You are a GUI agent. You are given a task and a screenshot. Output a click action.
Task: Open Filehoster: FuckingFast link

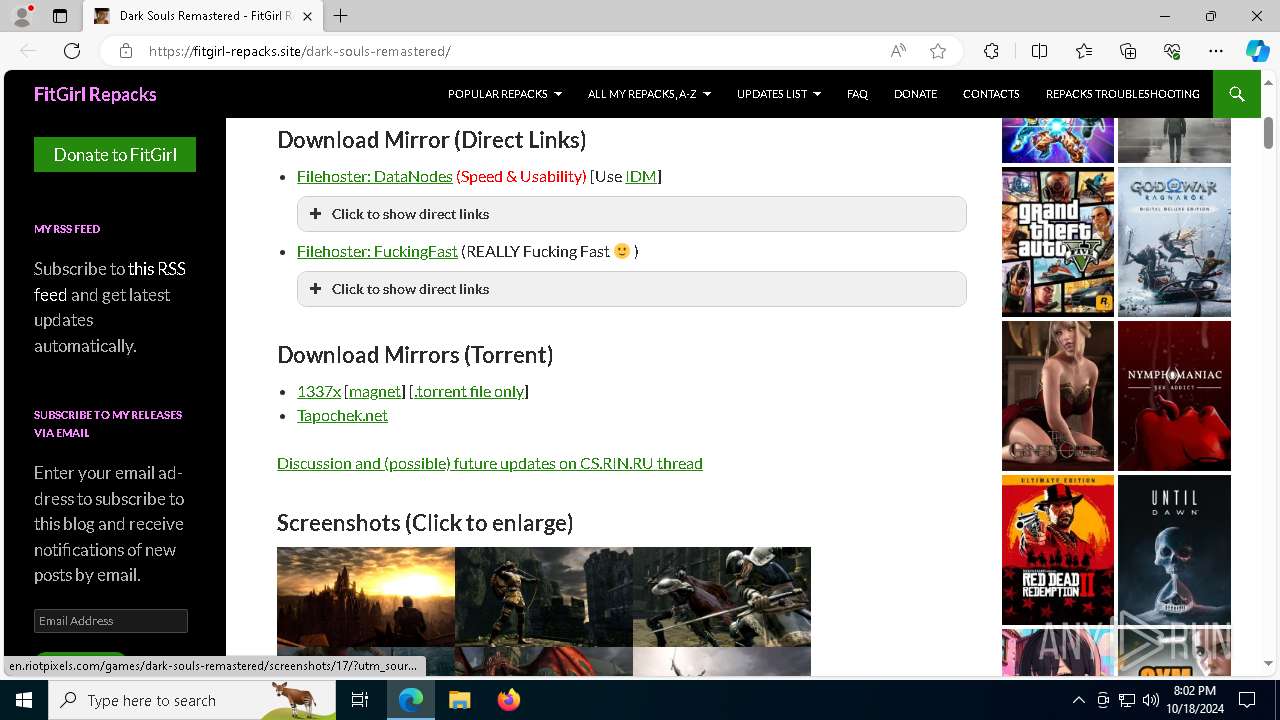(x=377, y=251)
